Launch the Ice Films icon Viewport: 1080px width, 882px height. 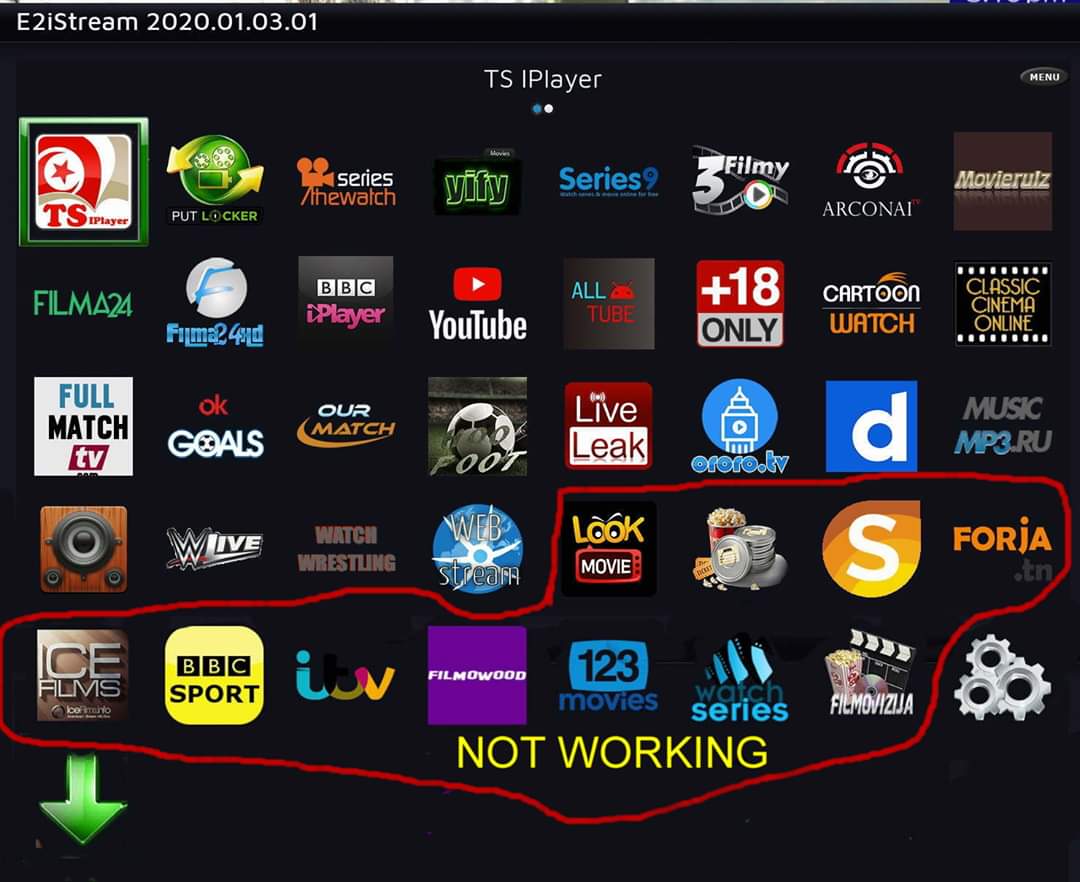point(82,675)
